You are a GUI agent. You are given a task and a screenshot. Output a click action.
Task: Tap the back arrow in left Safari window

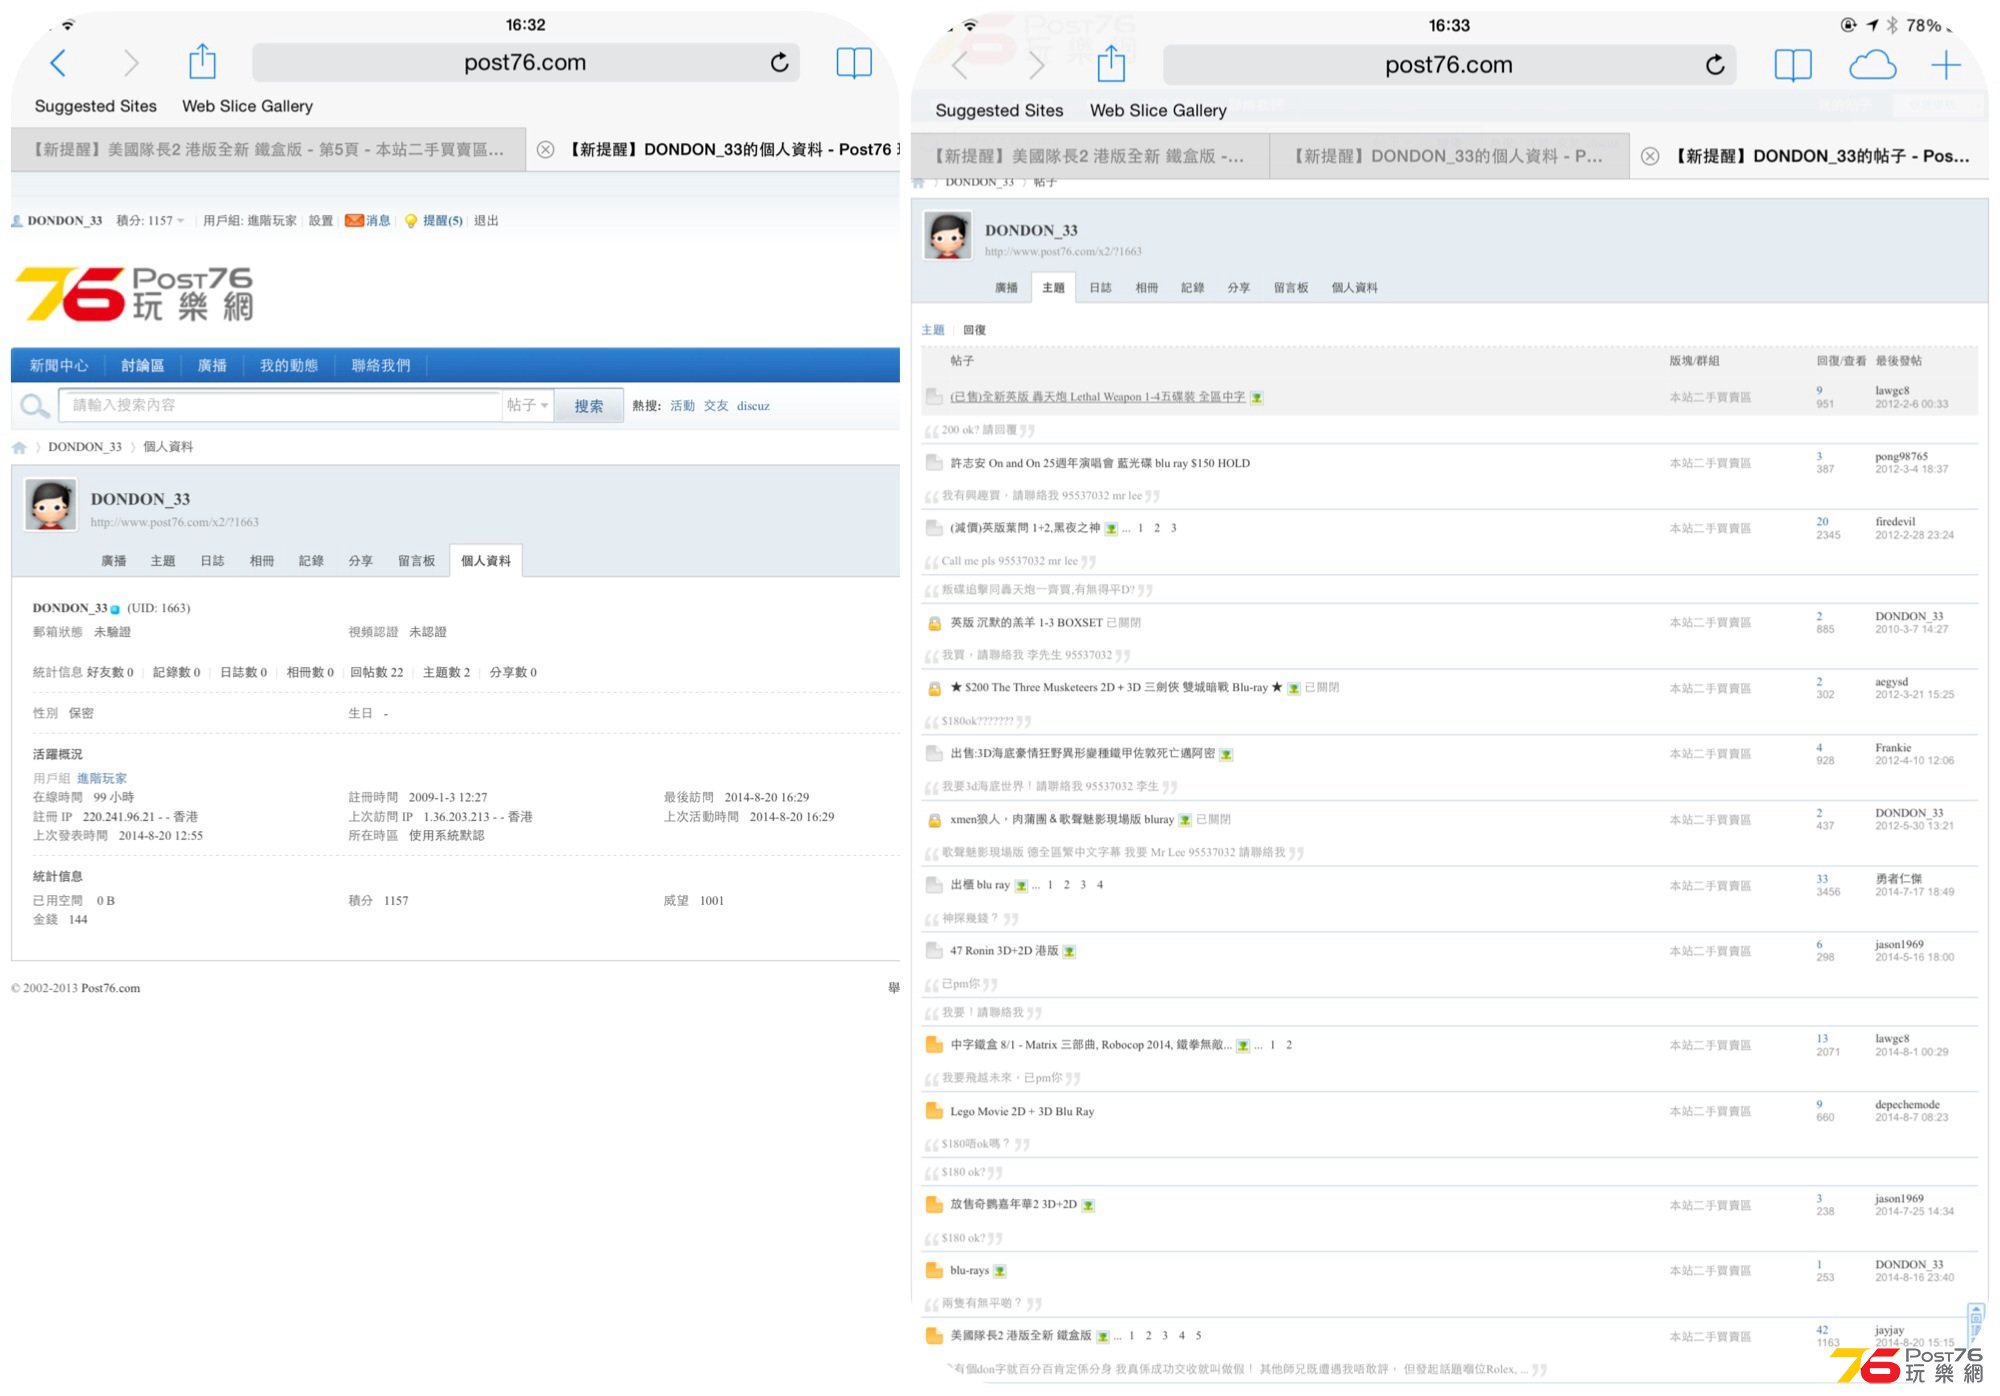coord(58,63)
